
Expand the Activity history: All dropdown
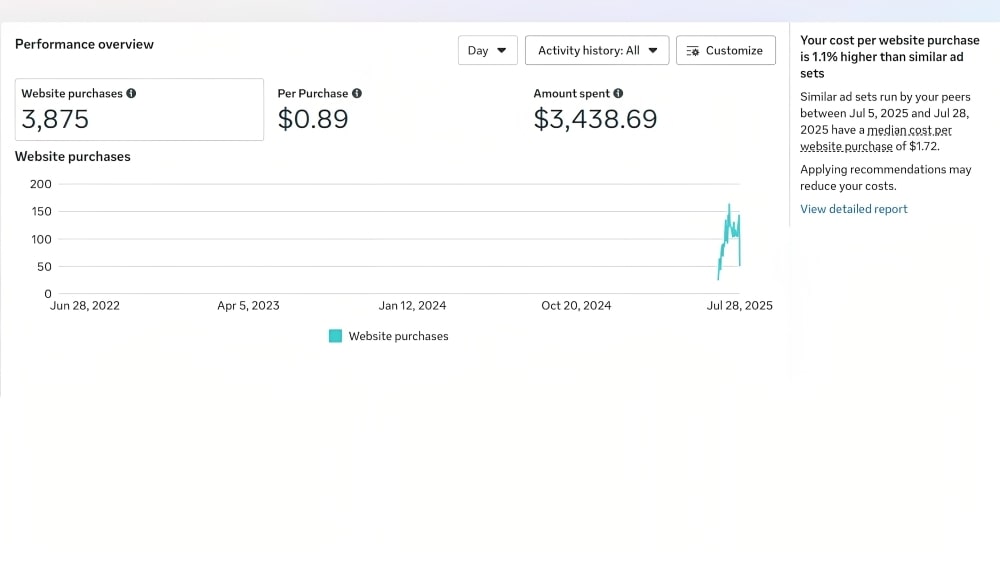tap(597, 51)
